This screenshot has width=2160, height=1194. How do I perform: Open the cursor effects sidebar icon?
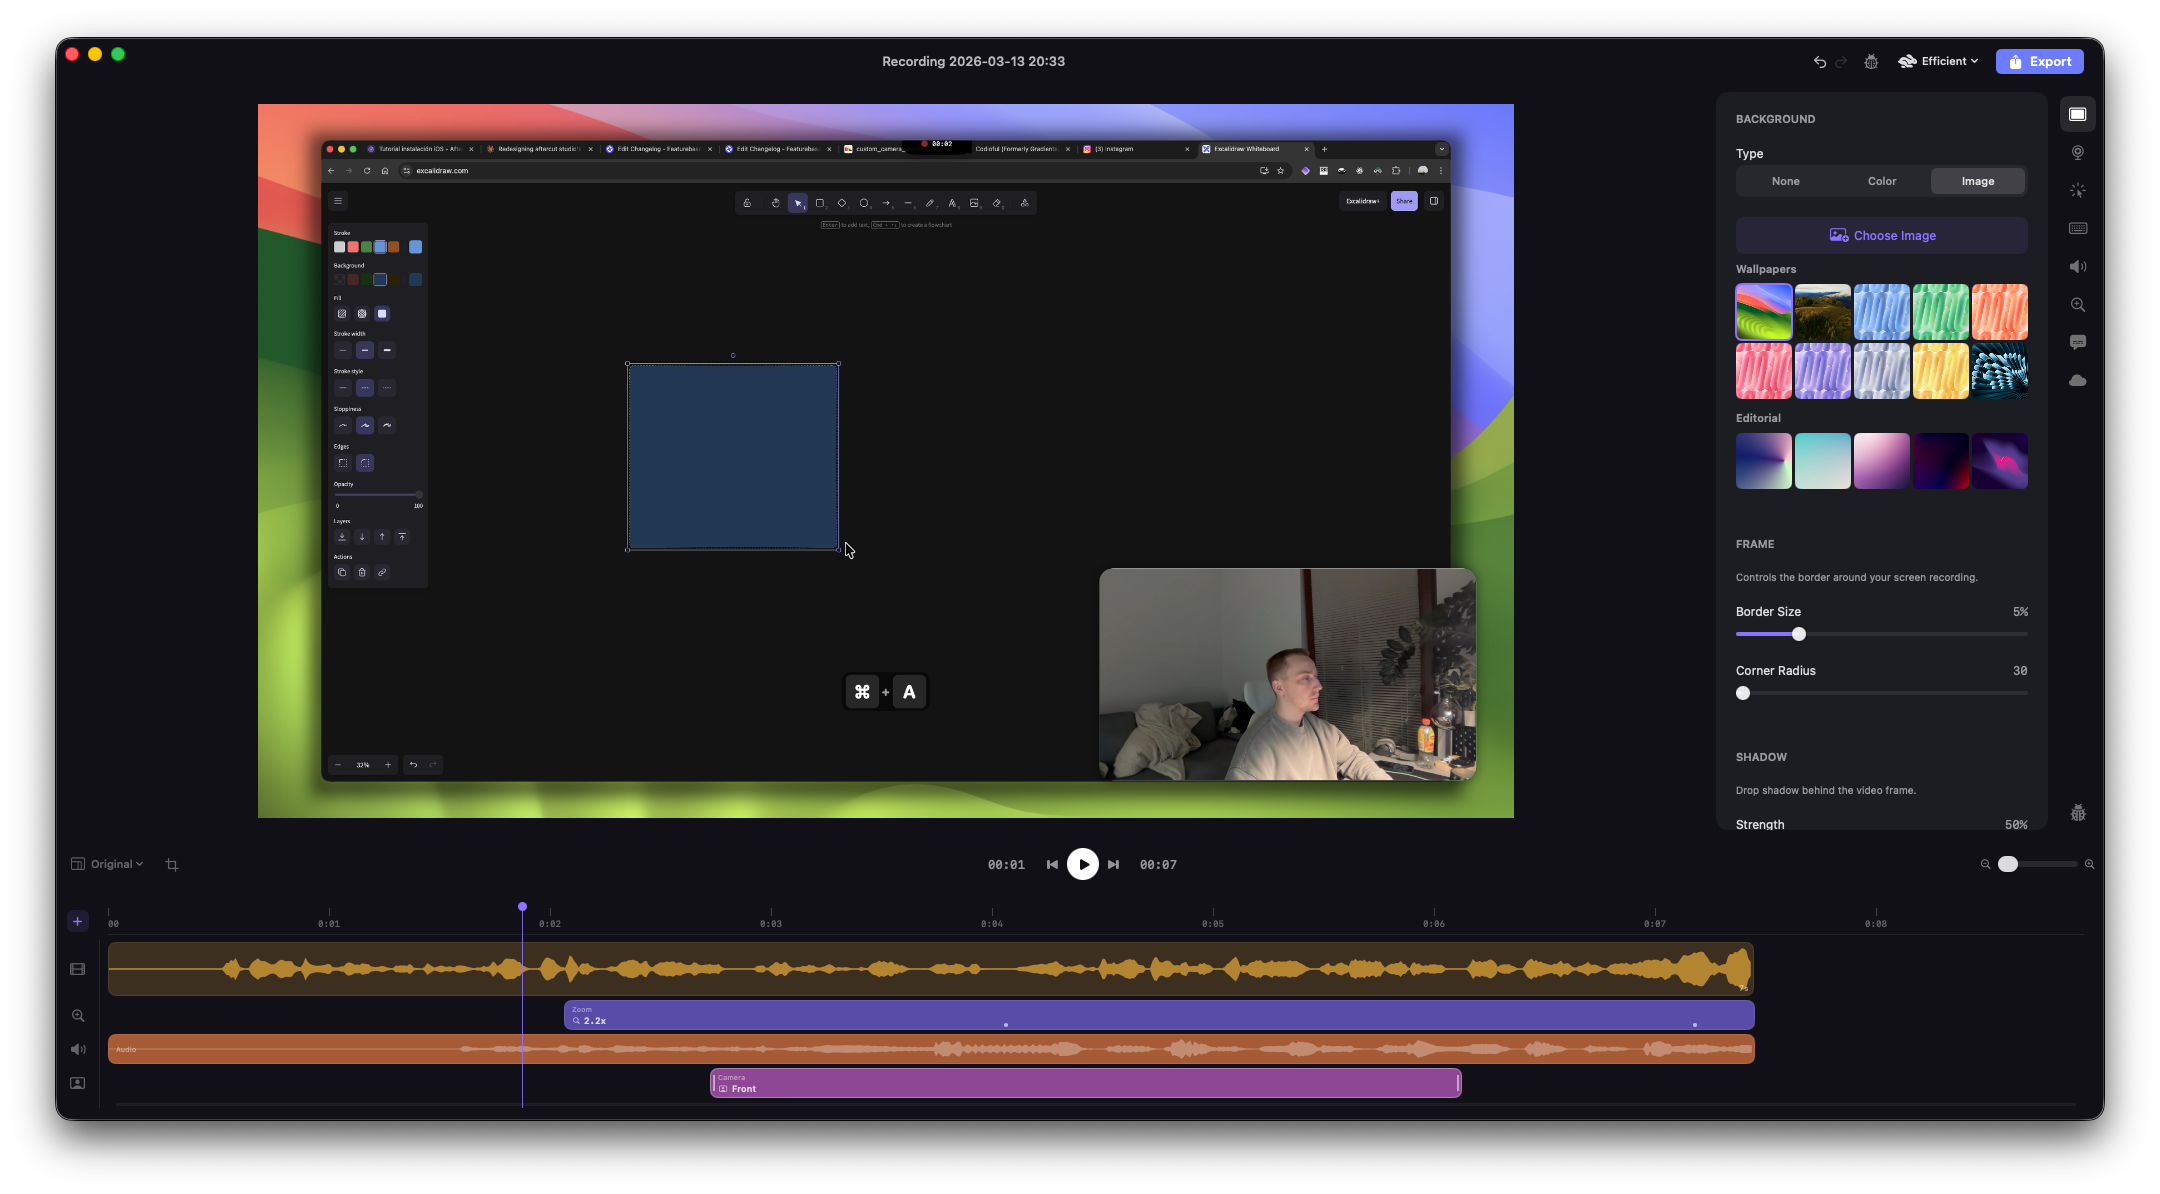pyautogui.click(x=2077, y=190)
